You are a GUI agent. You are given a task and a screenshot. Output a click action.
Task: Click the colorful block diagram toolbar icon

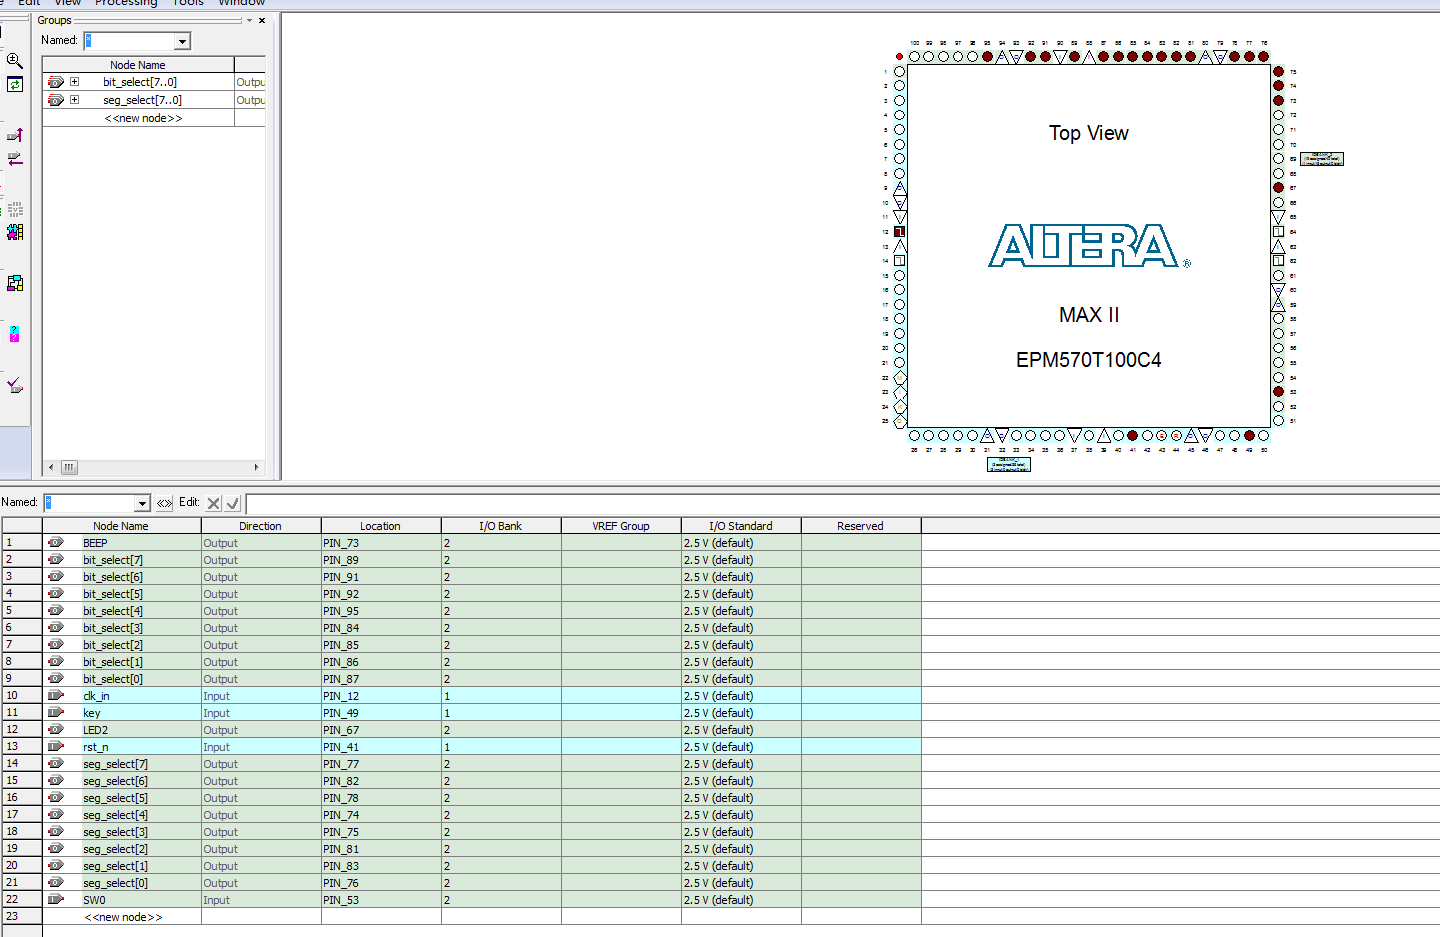click(x=15, y=232)
